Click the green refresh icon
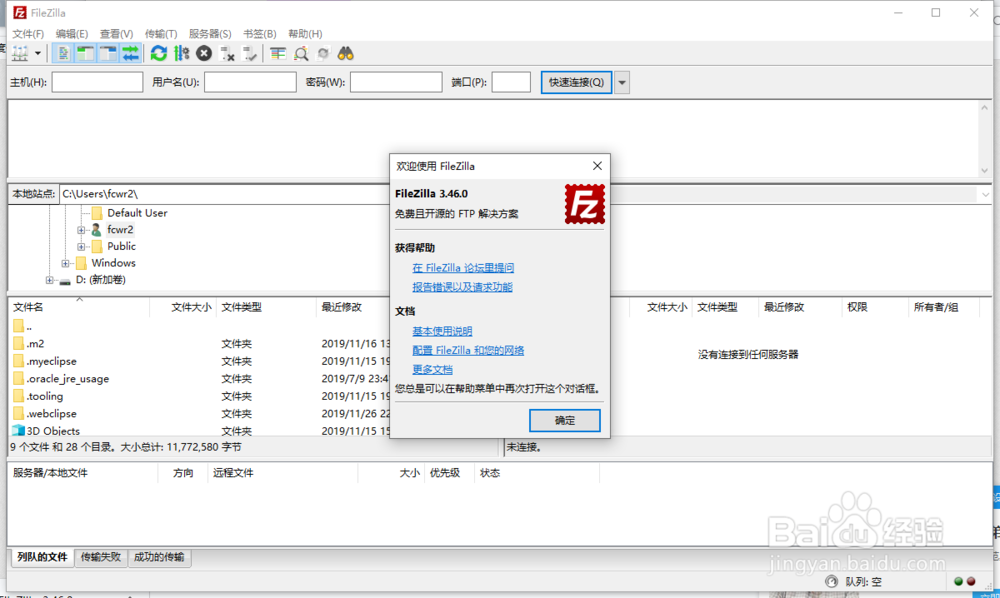This screenshot has width=1000, height=598. (159, 54)
